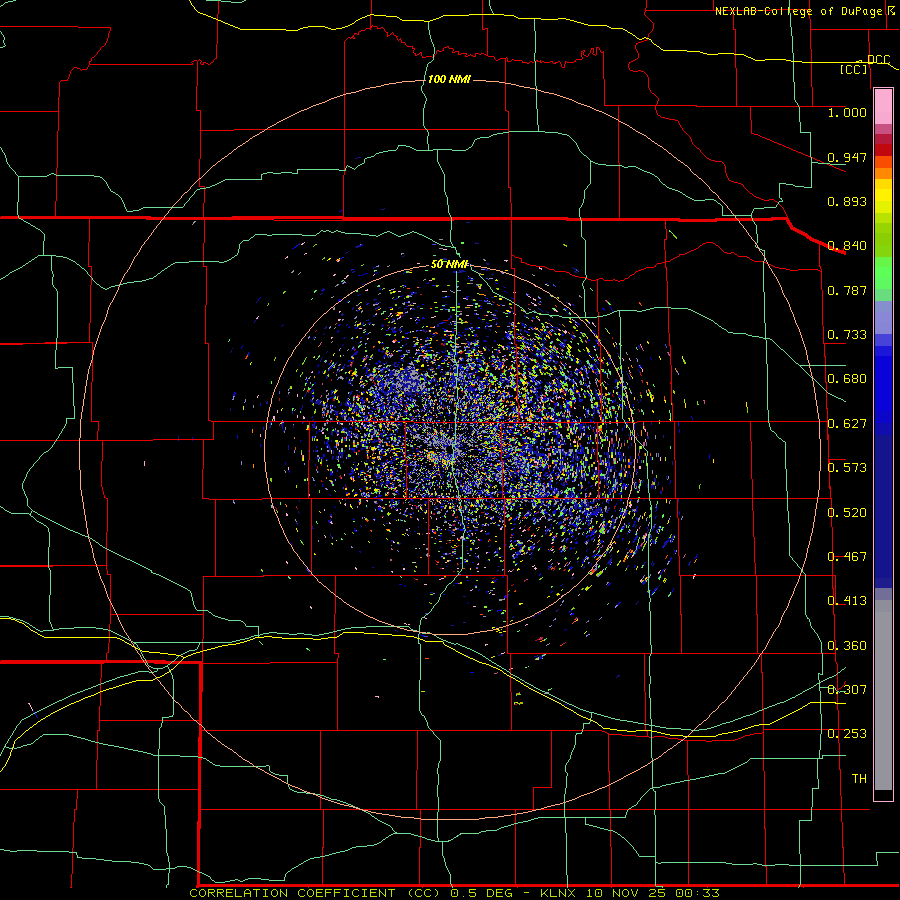Image resolution: width=900 pixels, height=900 pixels.
Task: Click the "[CC]" legend title
Action: (854, 69)
